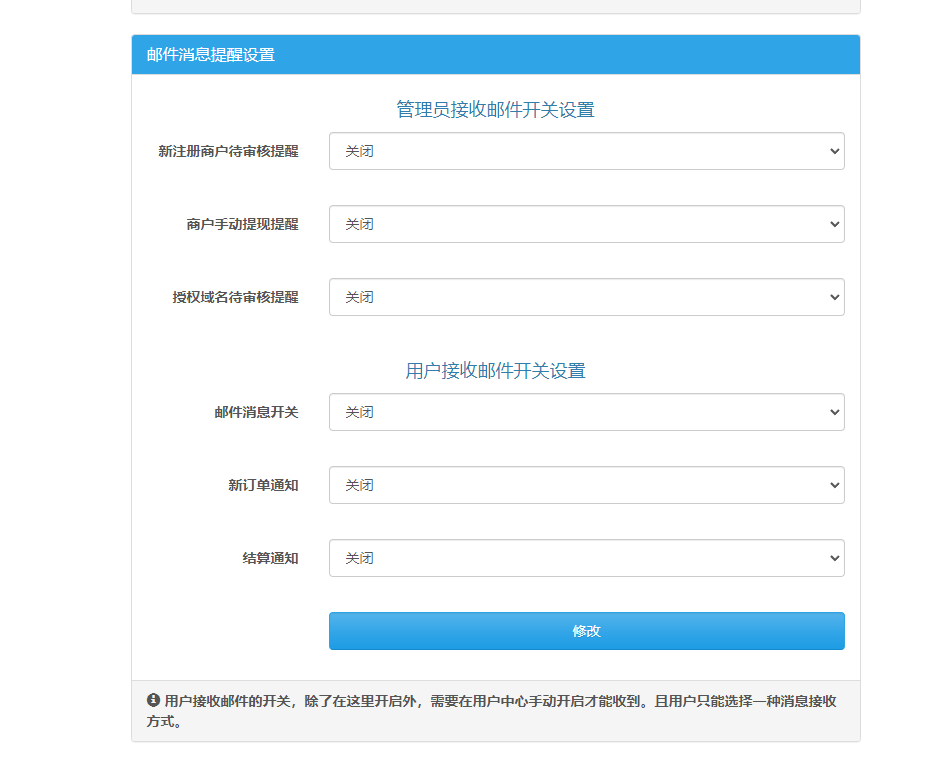Click the 管理员接收邮件开关设置 section heading
Viewport: 925px width, 762px height.
pos(495,110)
